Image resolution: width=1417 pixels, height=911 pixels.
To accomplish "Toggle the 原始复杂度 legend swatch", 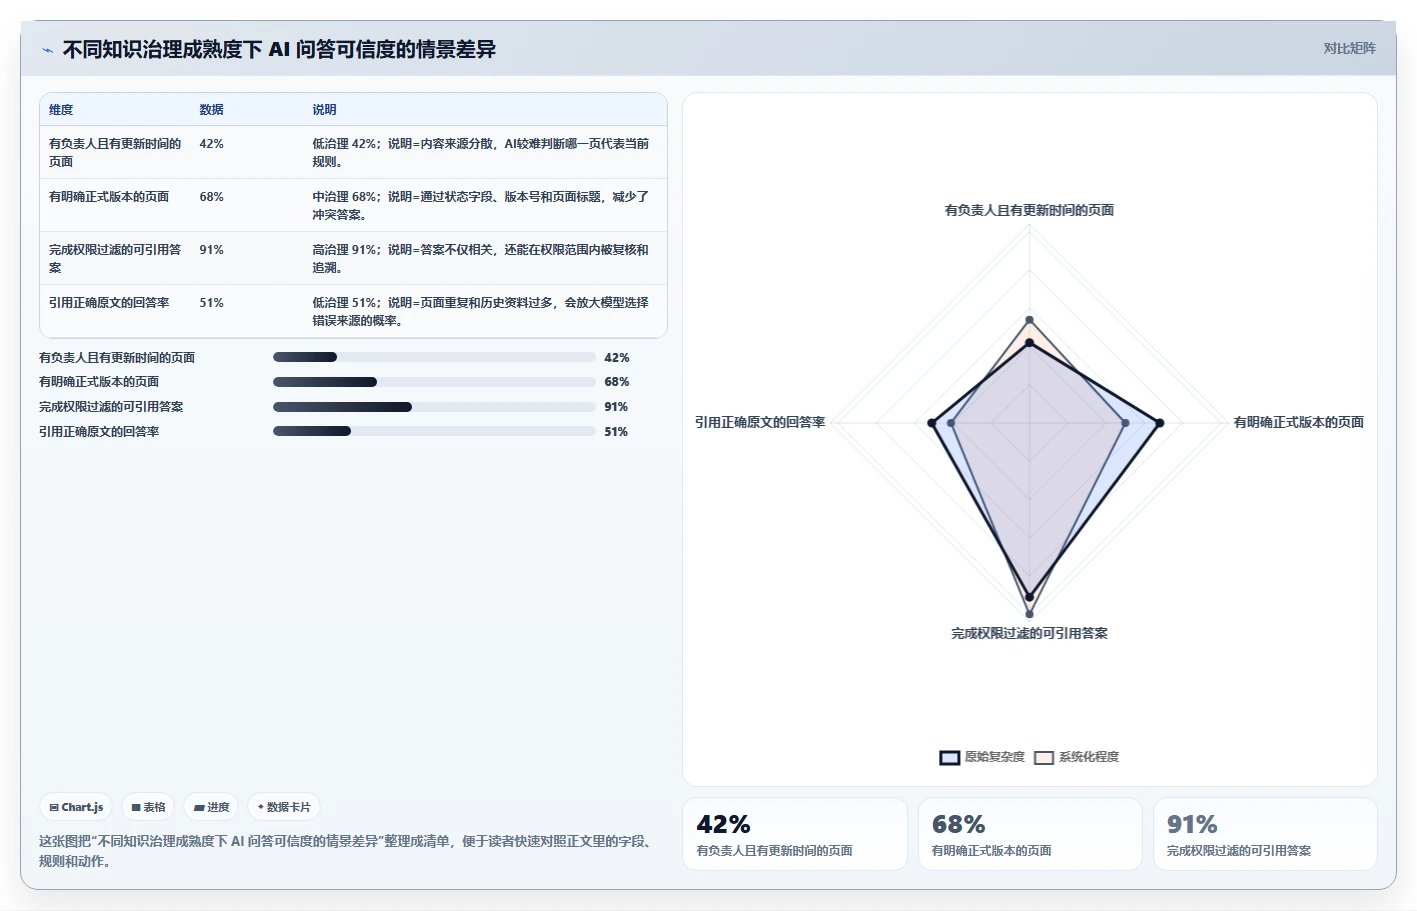I will 949,757.
